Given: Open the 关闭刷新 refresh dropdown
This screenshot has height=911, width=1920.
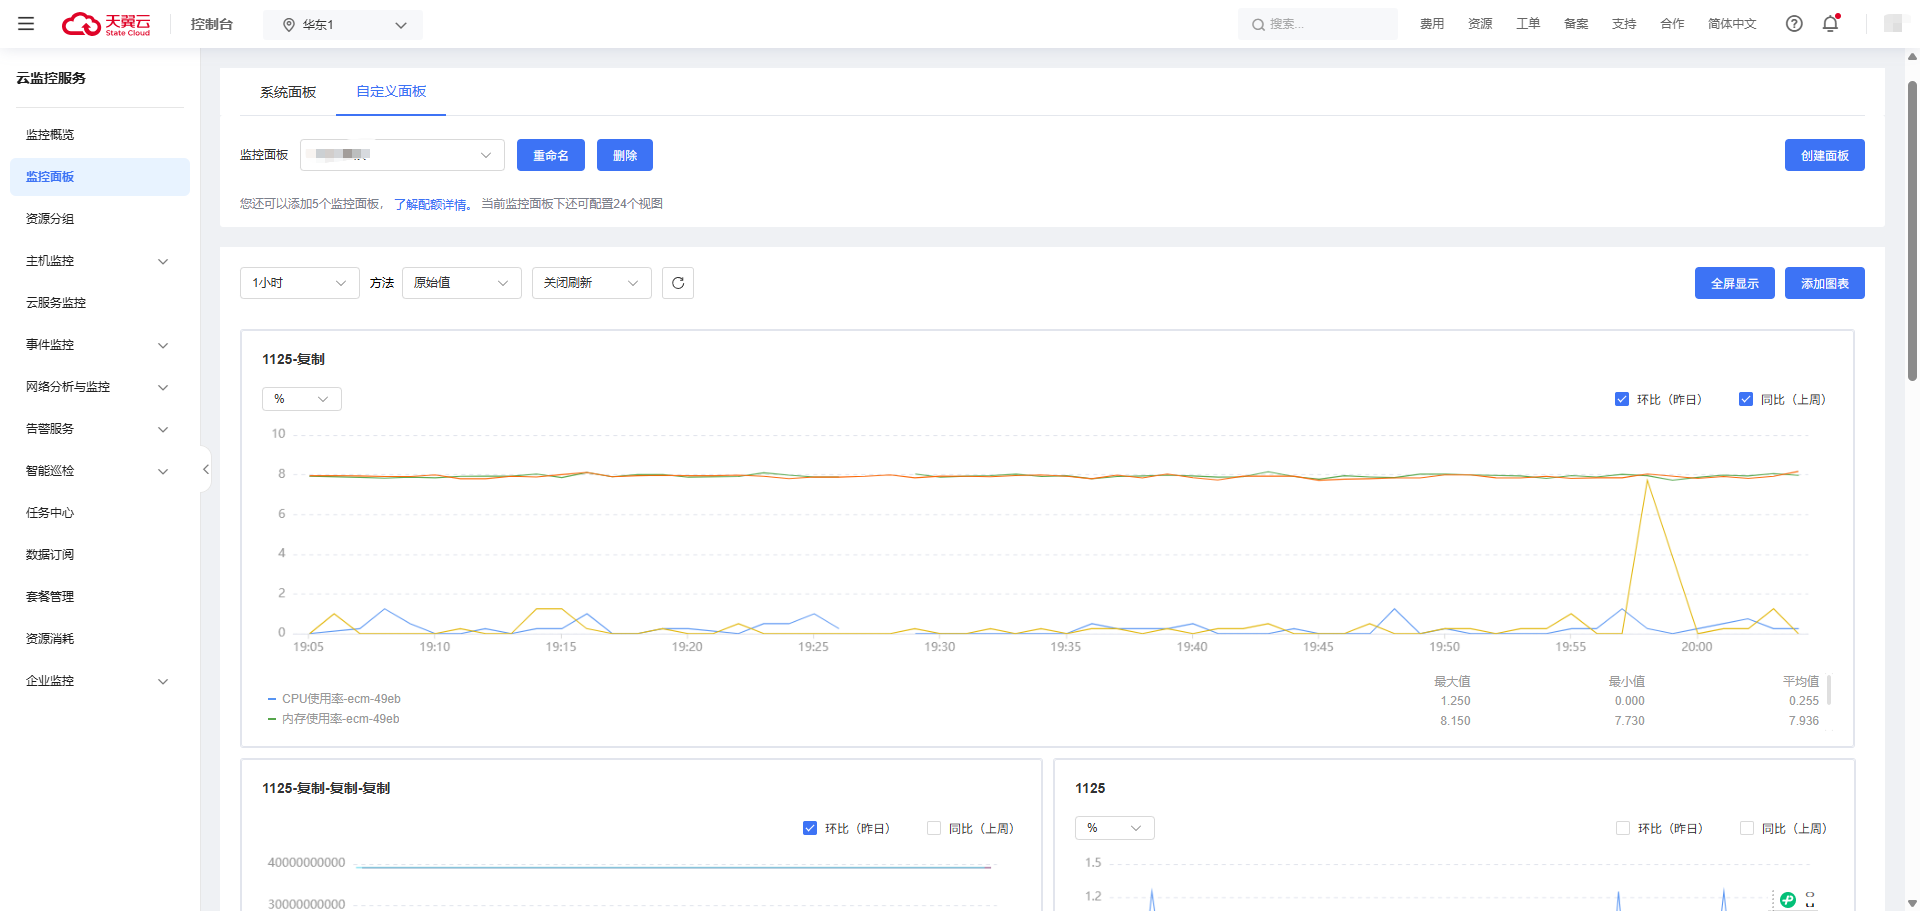Looking at the screenshot, I should pyautogui.click(x=591, y=283).
